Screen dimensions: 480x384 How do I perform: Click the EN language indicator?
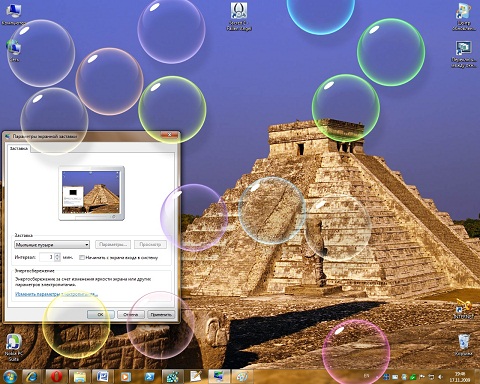pyautogui.click(x=366, y=376)
